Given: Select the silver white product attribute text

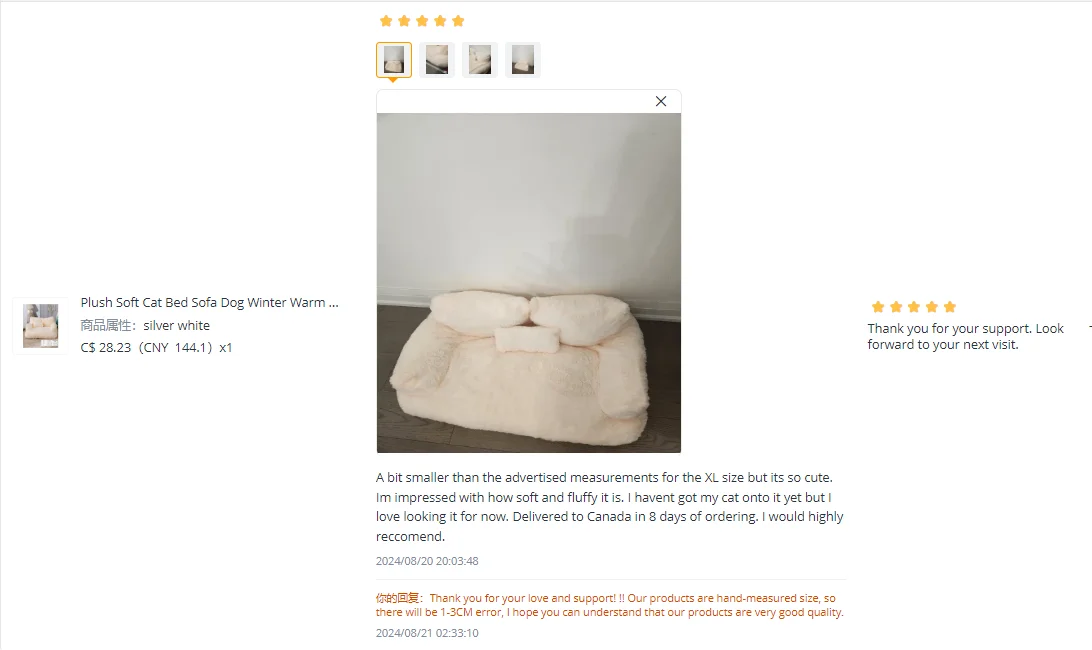Looking at the screenshot, I should tap(176, 325).
